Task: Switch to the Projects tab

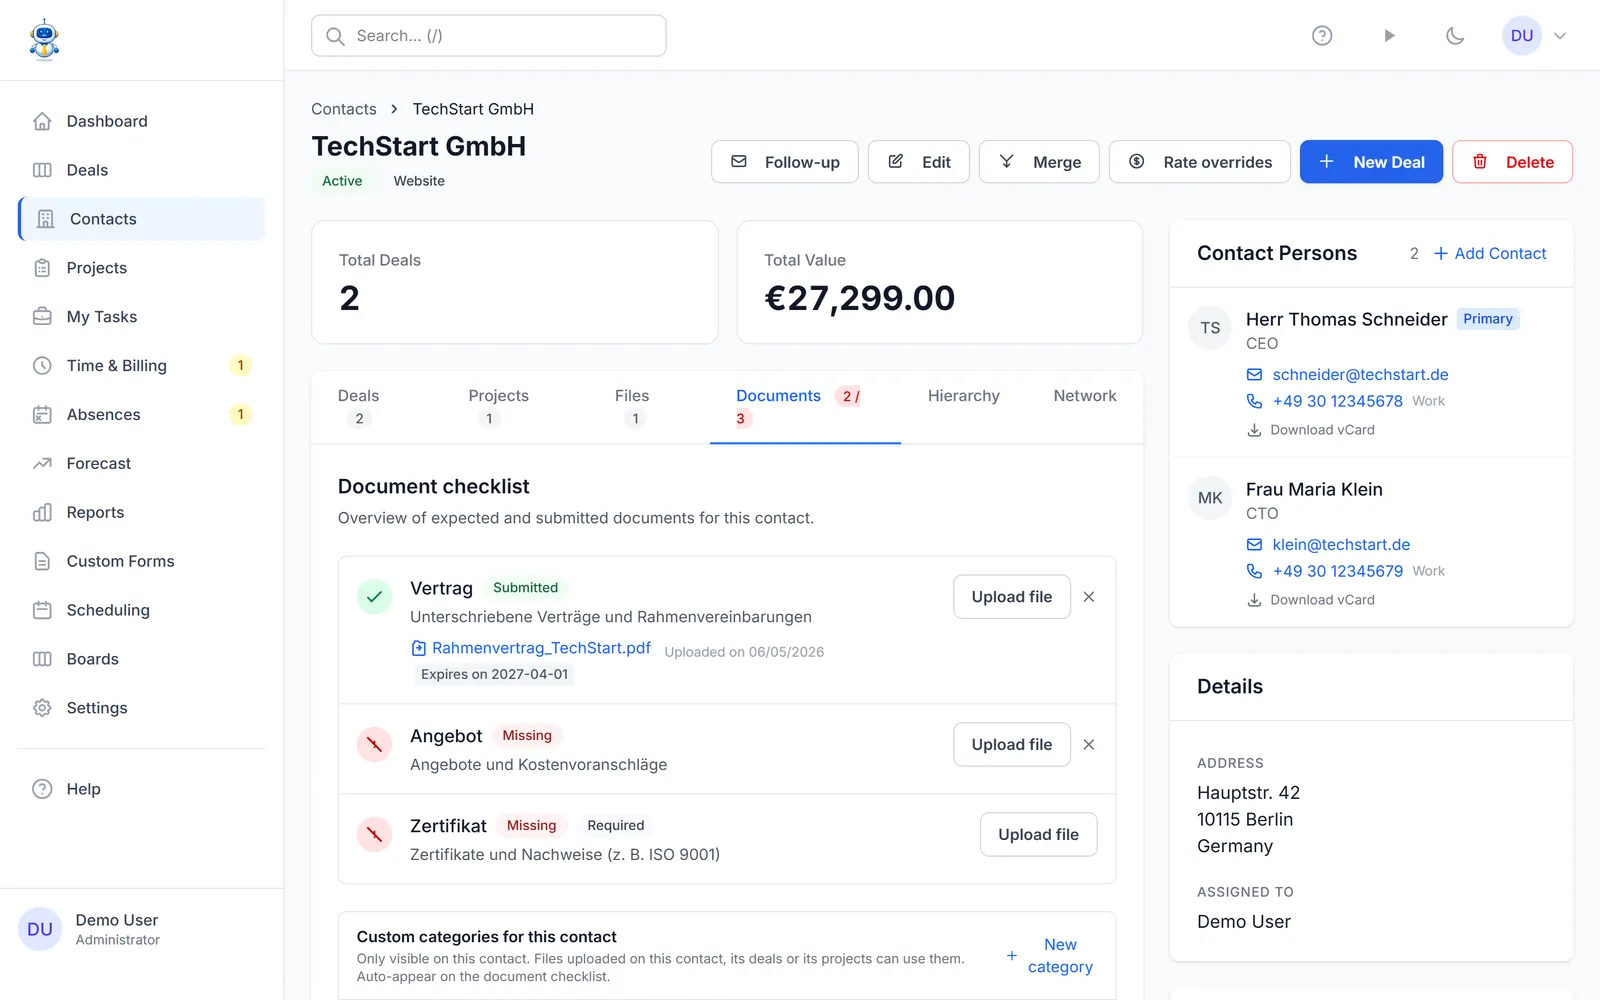Action: (x=498, y=407)
